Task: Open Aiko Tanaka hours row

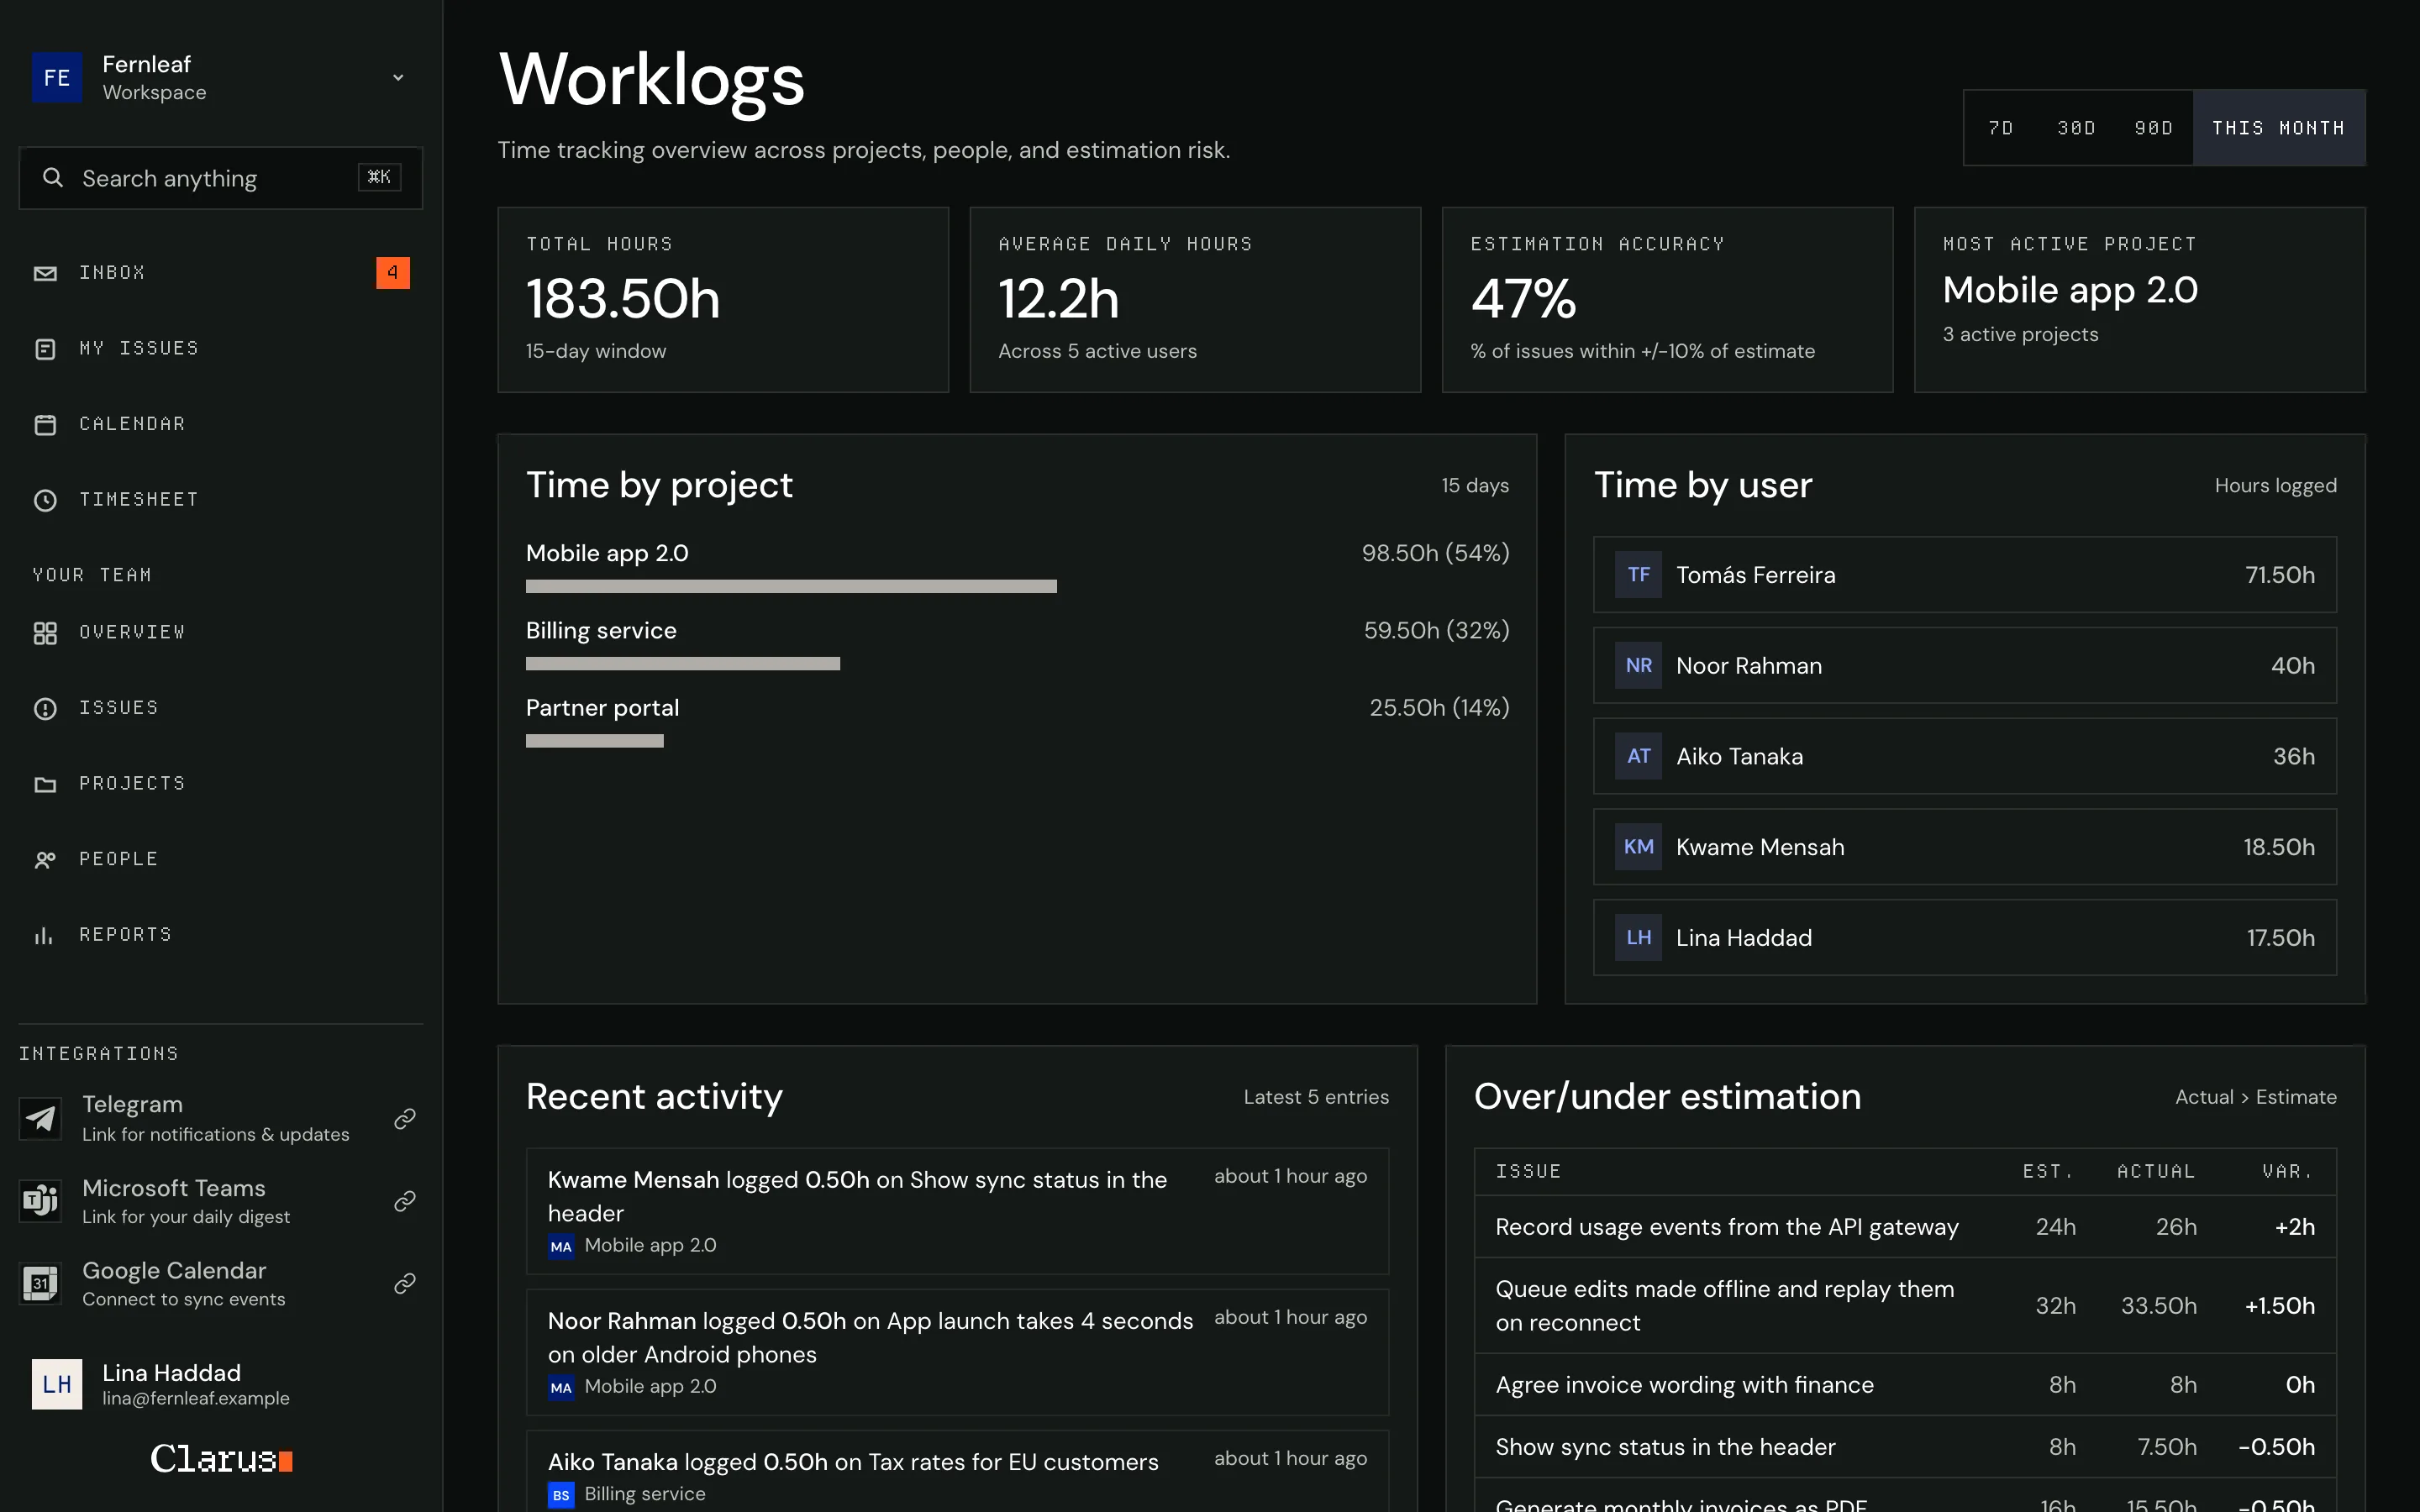Action: tap(1964, 756)
